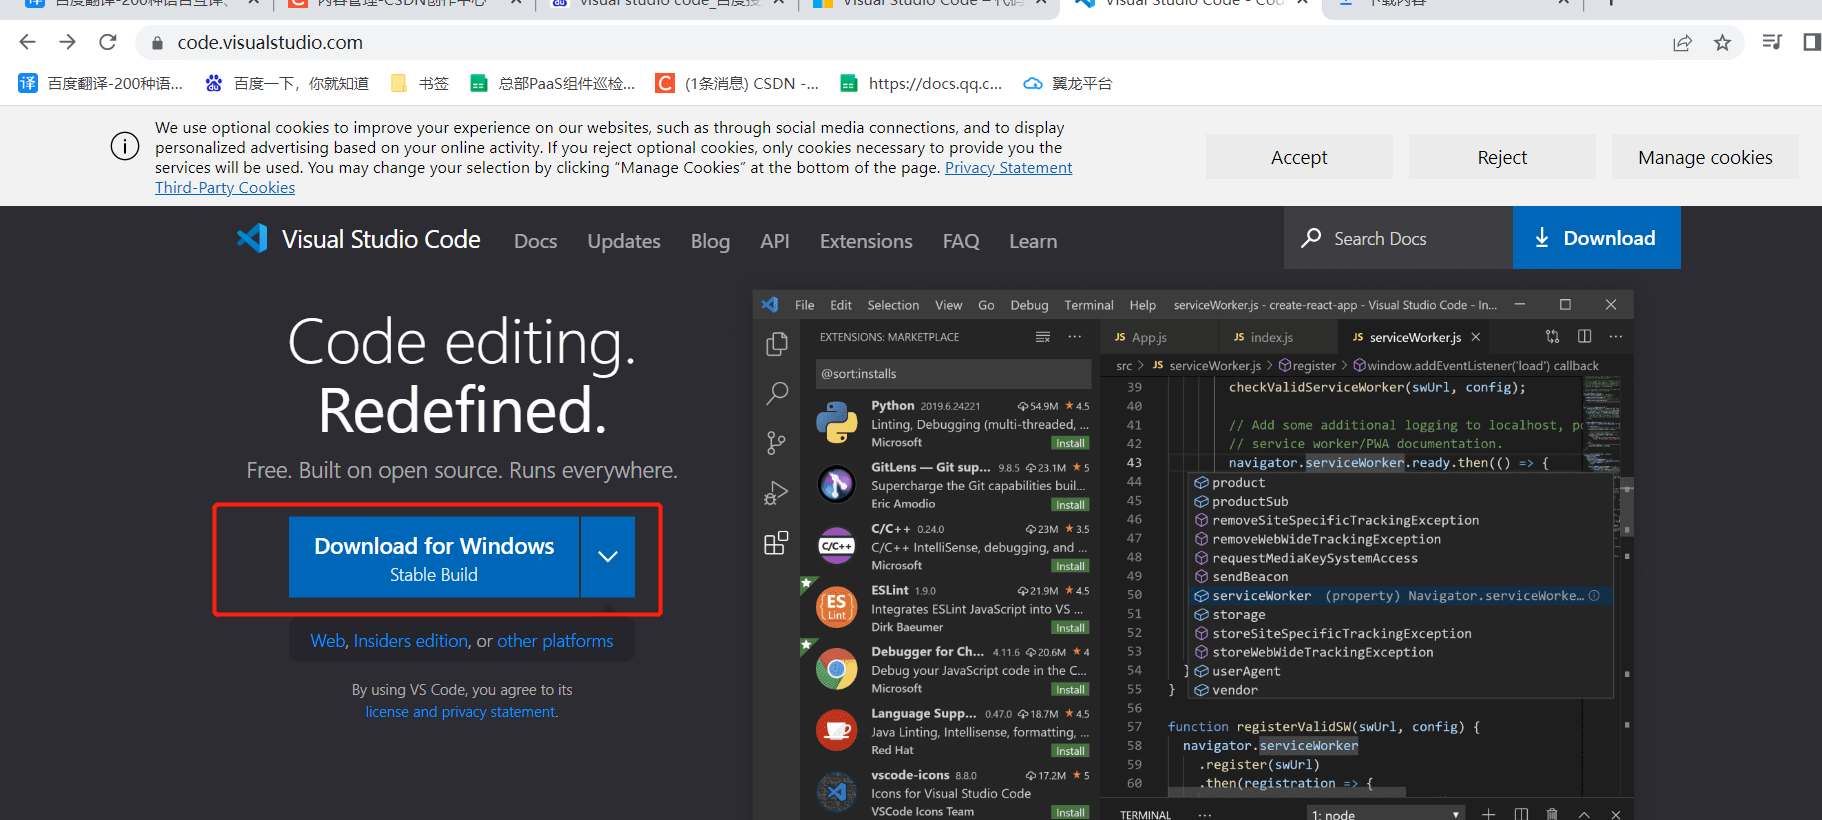Screen dimensions: 1822x820
Task: Click the compare changes icon in editor toolbar
Action: 1552,337
